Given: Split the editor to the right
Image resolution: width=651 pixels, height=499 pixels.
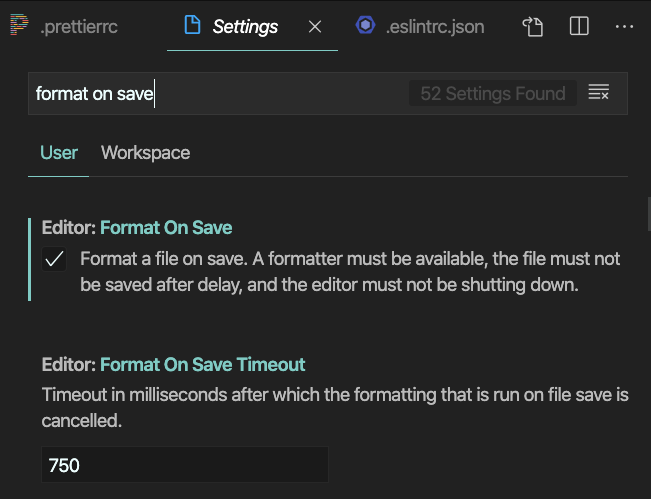Looking at the screenshot, I should (x=579, y=27).
